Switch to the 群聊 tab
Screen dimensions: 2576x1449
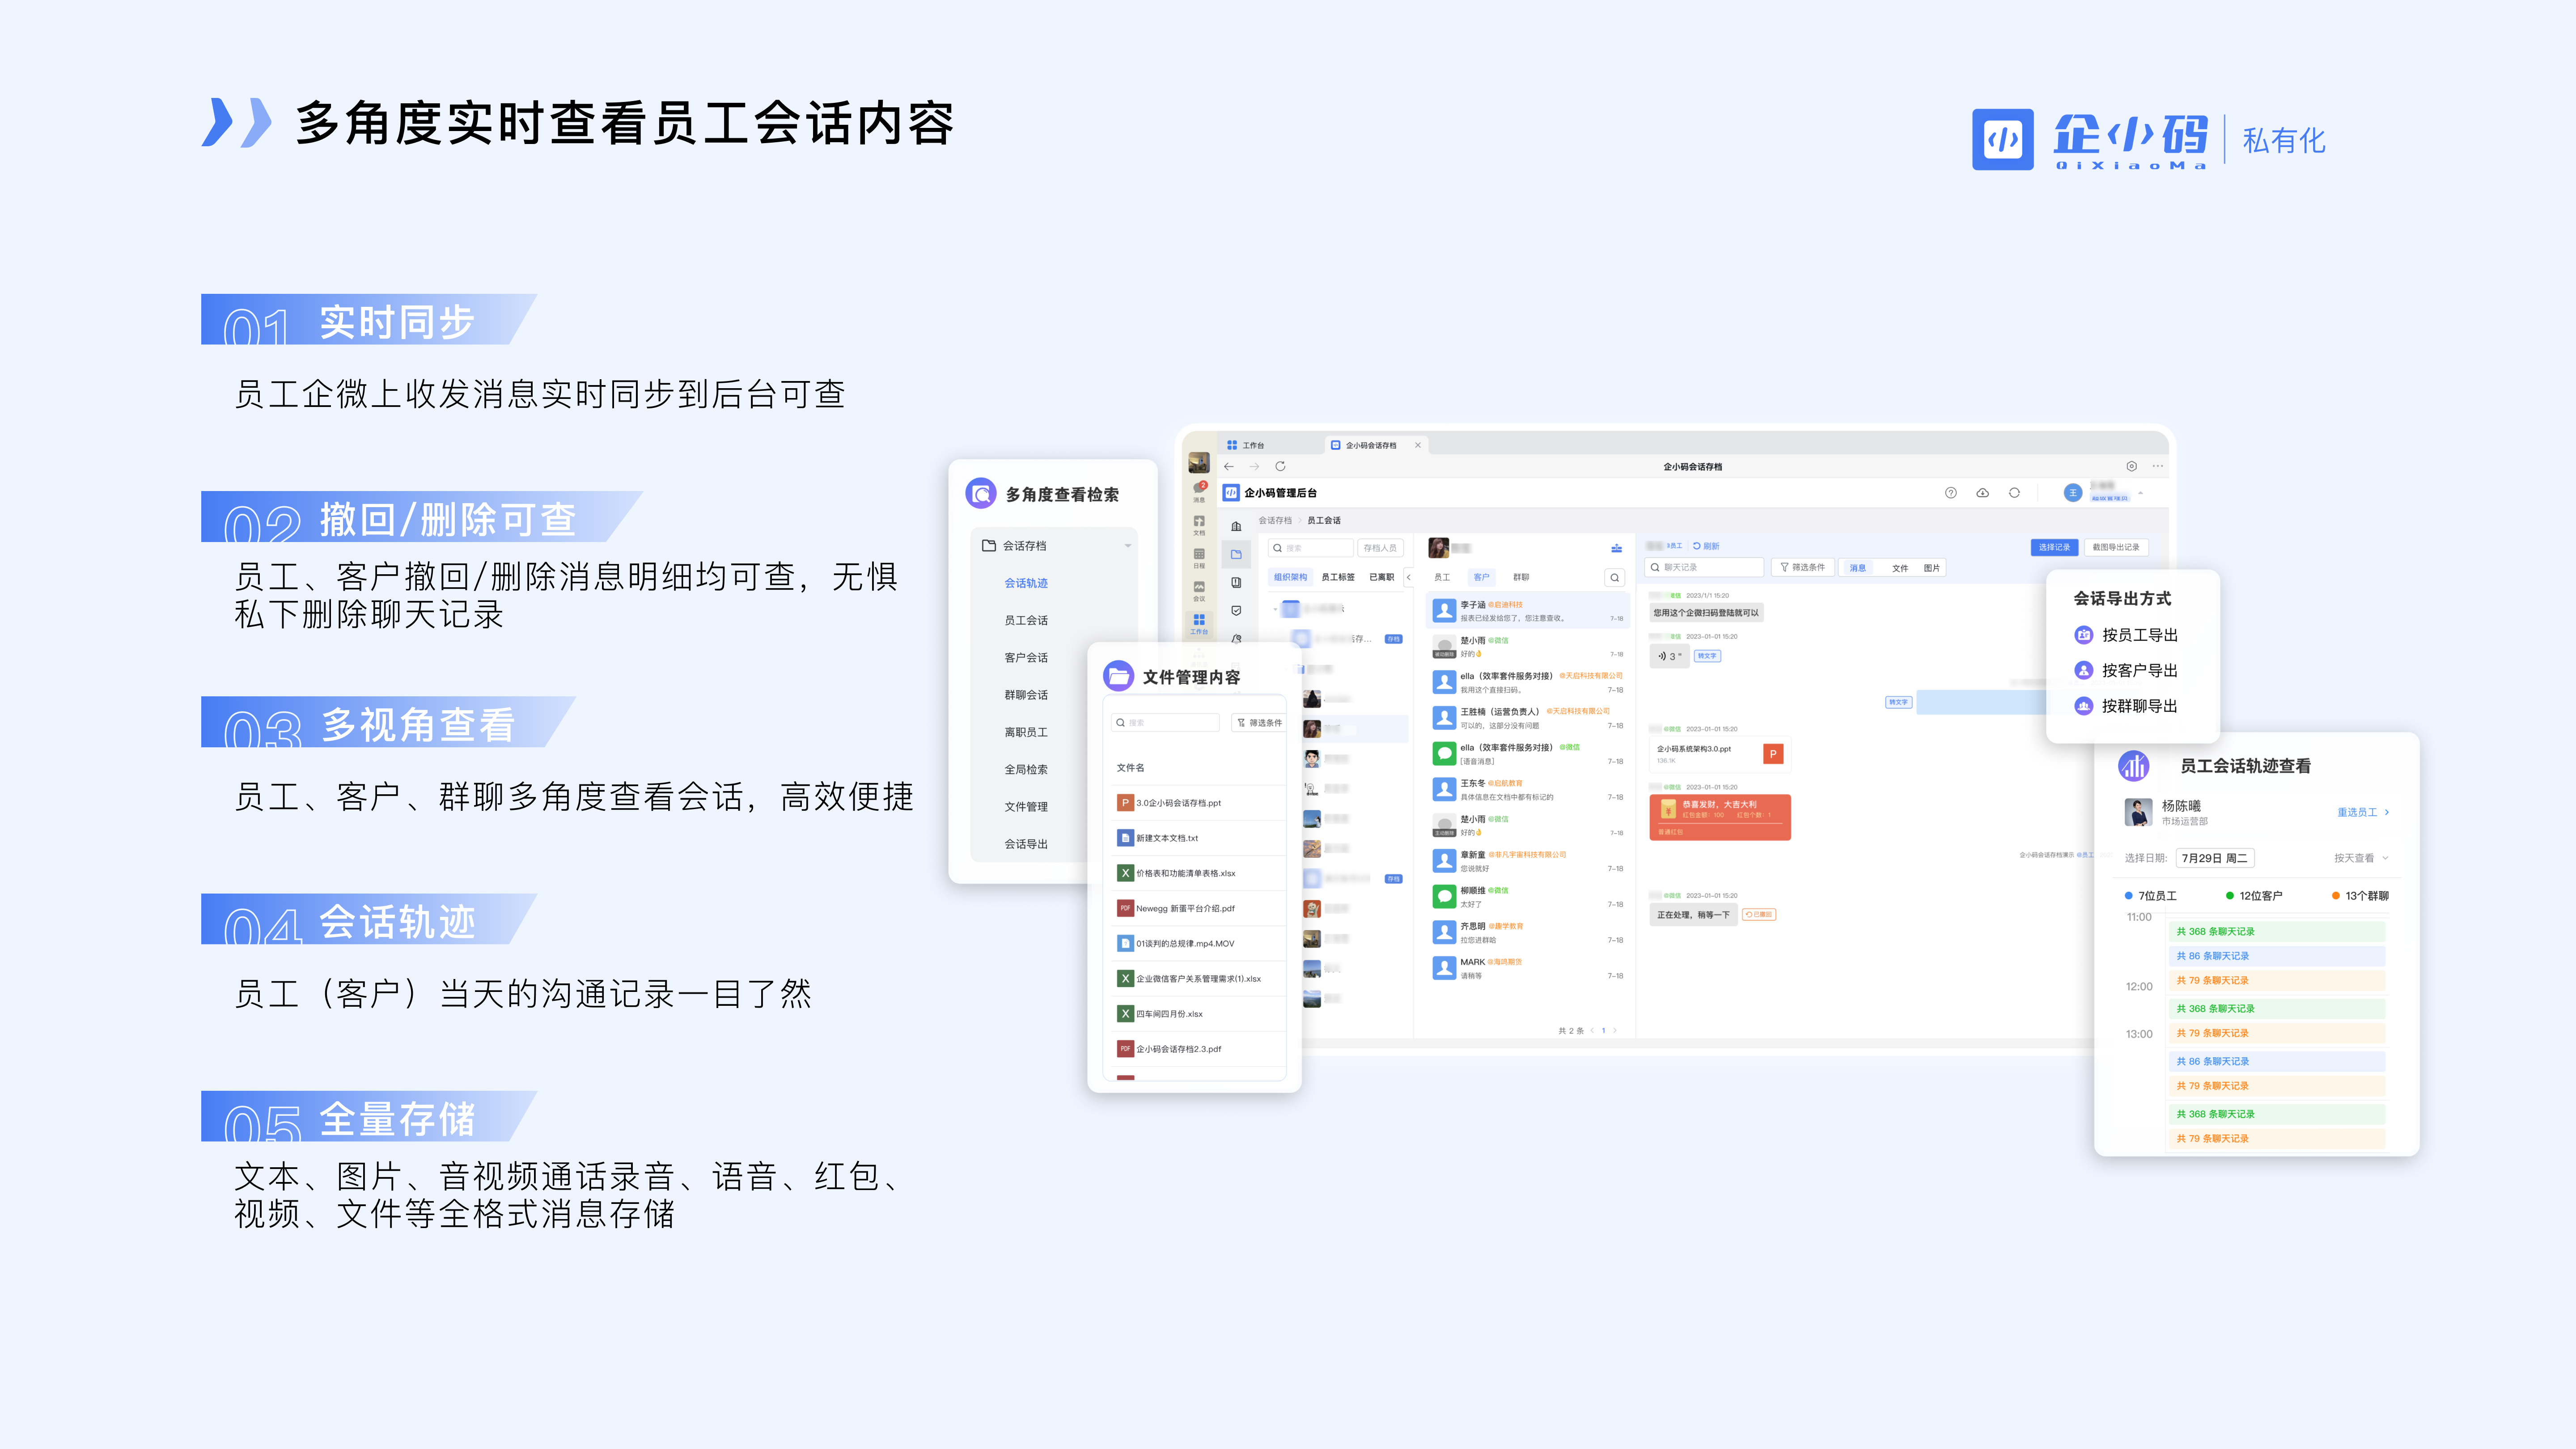[x=1520, y=577]
